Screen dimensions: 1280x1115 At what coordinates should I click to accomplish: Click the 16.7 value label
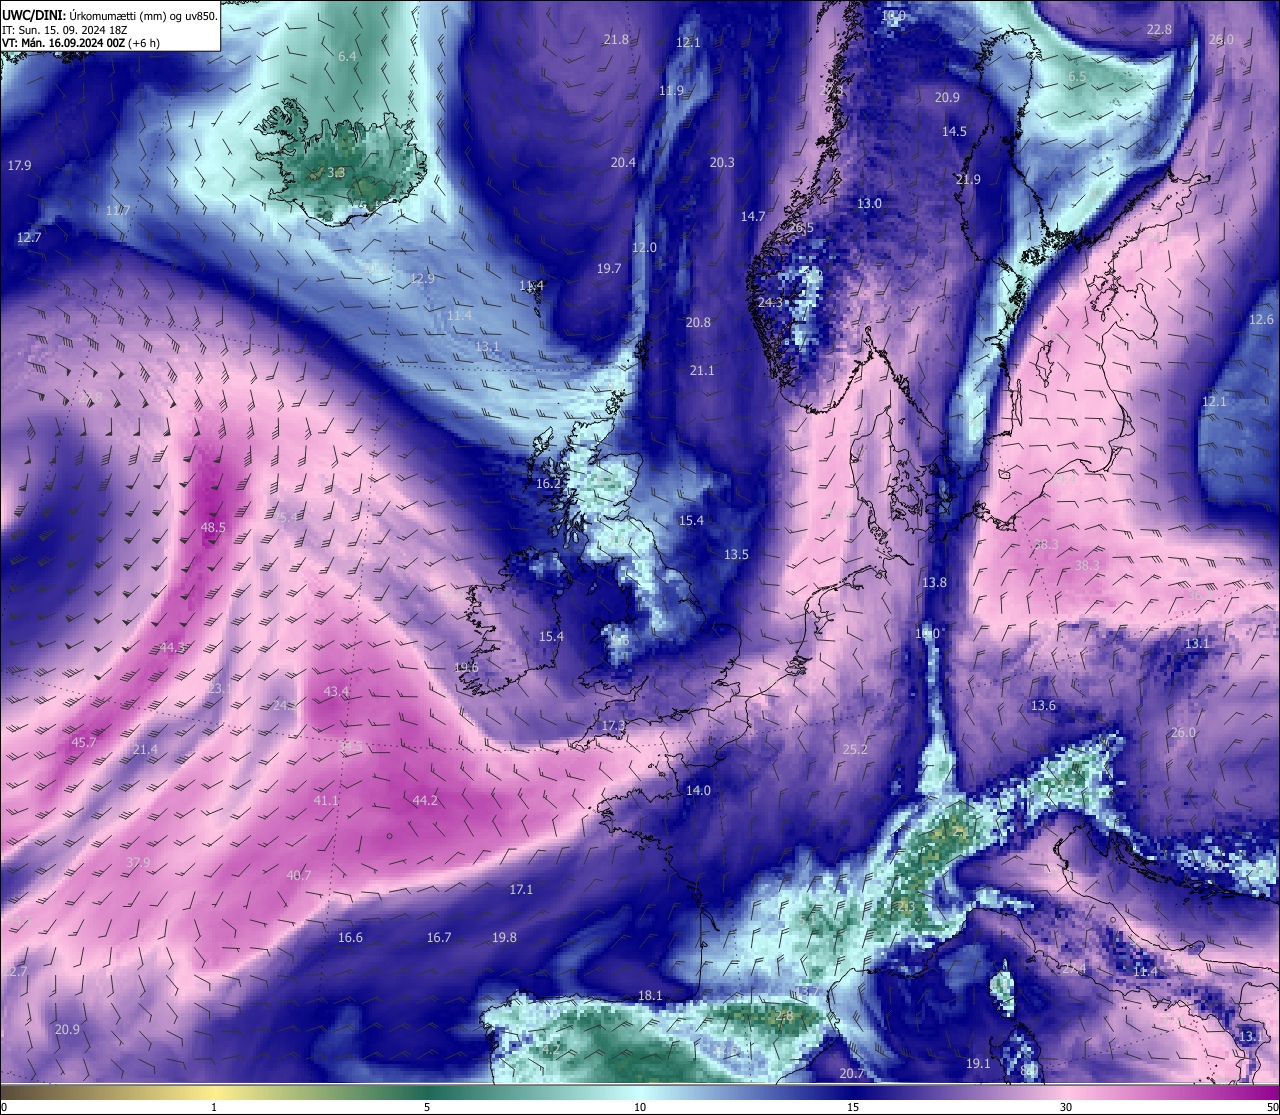[439, 937]
